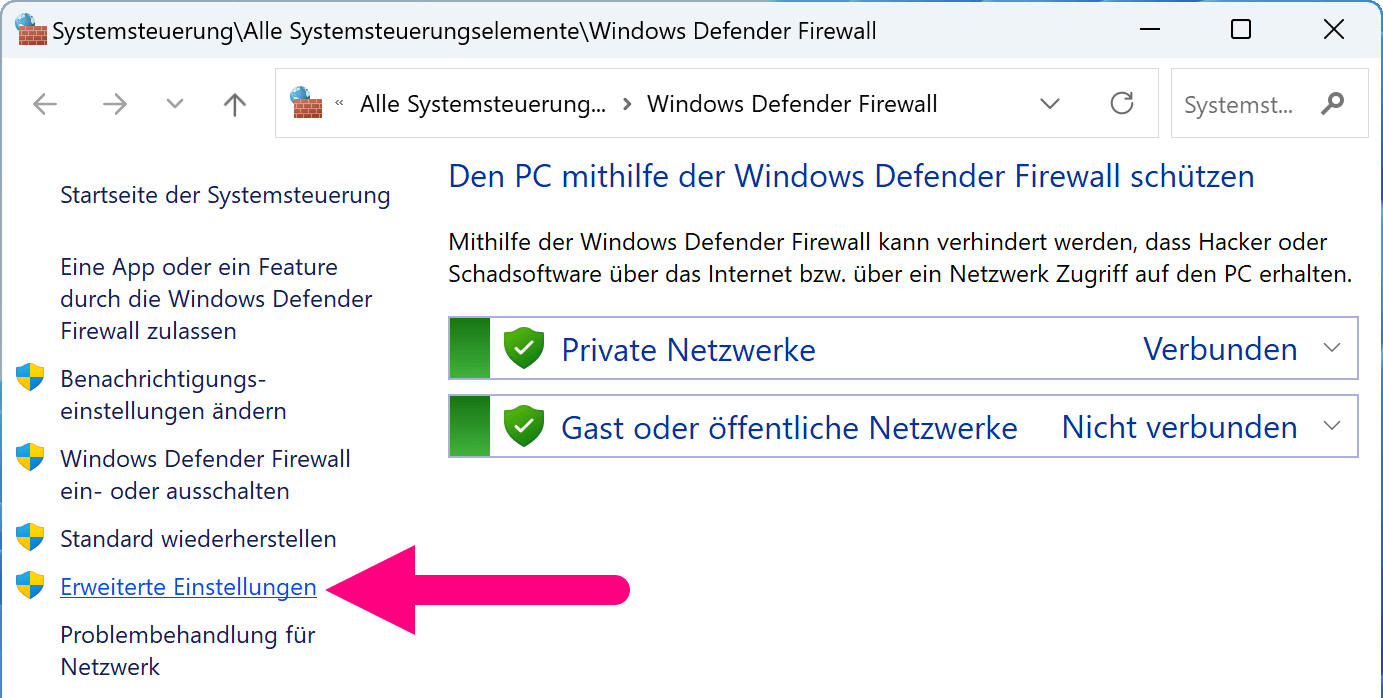Open the address bar history dropdown

pos(1050,103)
